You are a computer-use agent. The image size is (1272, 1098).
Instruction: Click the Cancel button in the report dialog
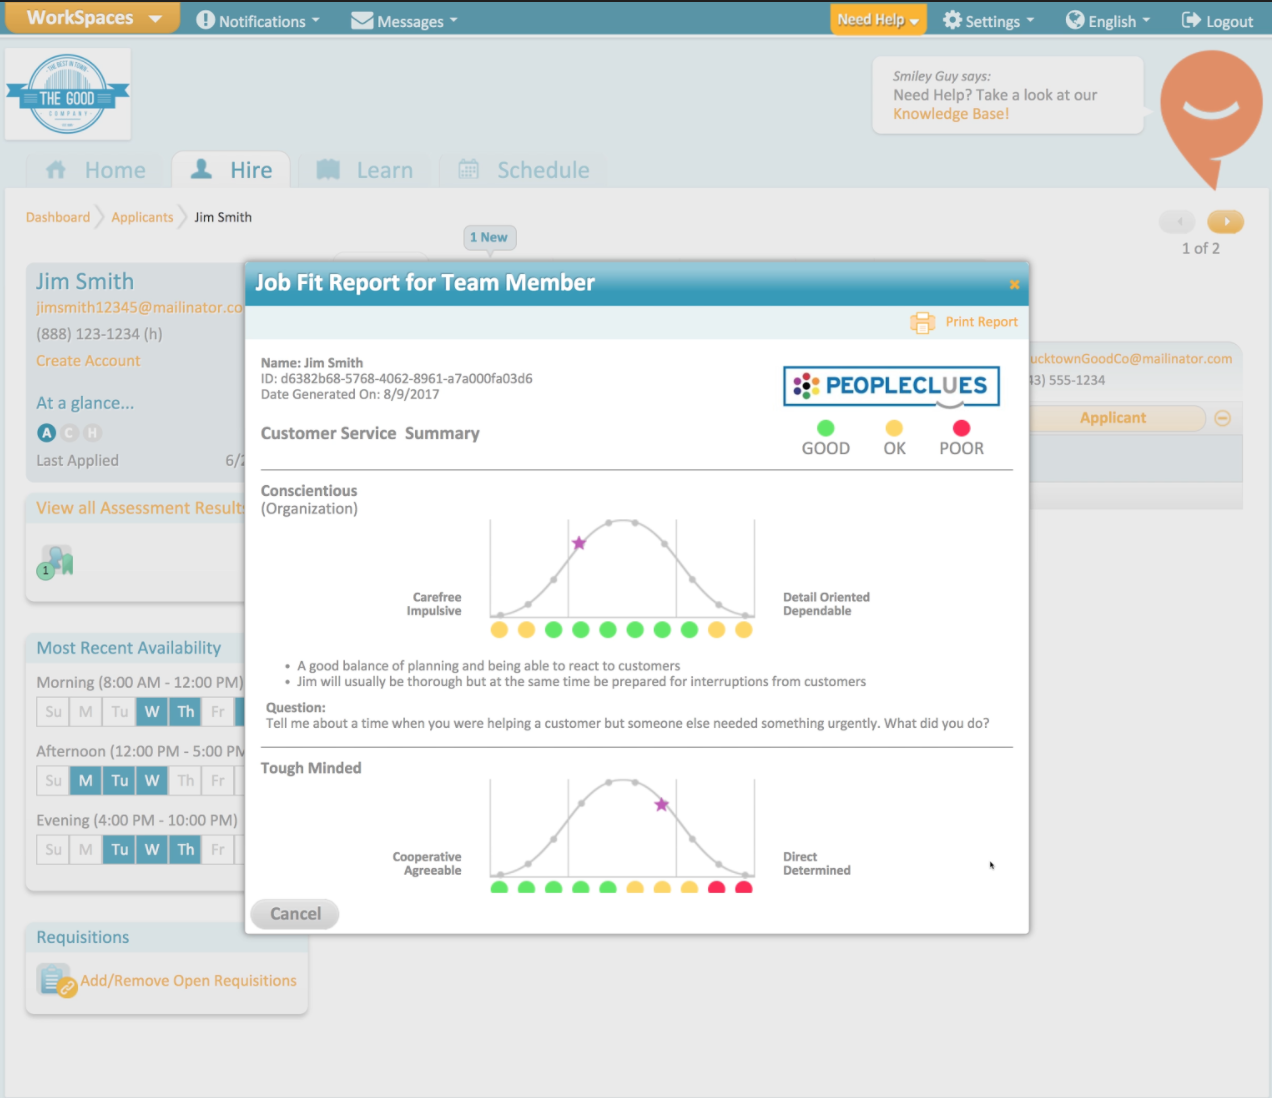(x=294, y=913)
